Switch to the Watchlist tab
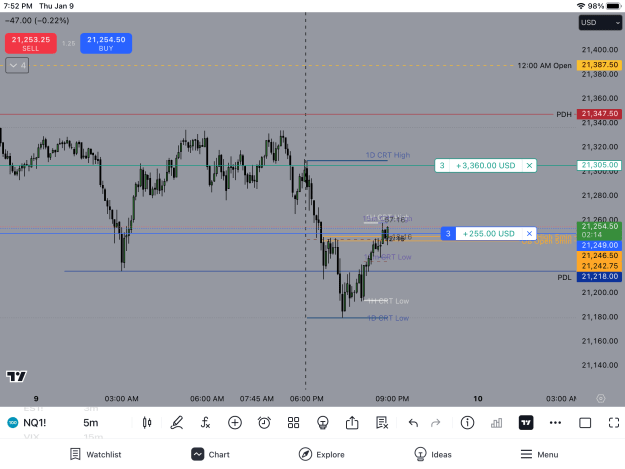Image resolution: width=625 pixels, height=469 pixels. click(x=96, y=454)
